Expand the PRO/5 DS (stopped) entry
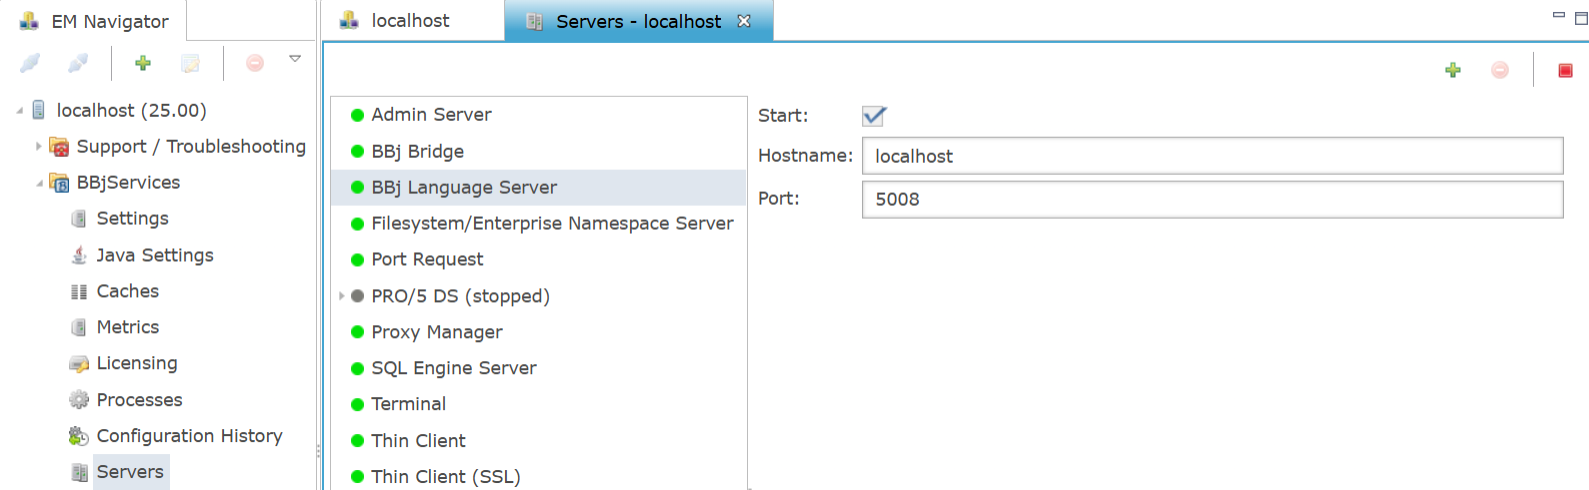 coord(341,296)
